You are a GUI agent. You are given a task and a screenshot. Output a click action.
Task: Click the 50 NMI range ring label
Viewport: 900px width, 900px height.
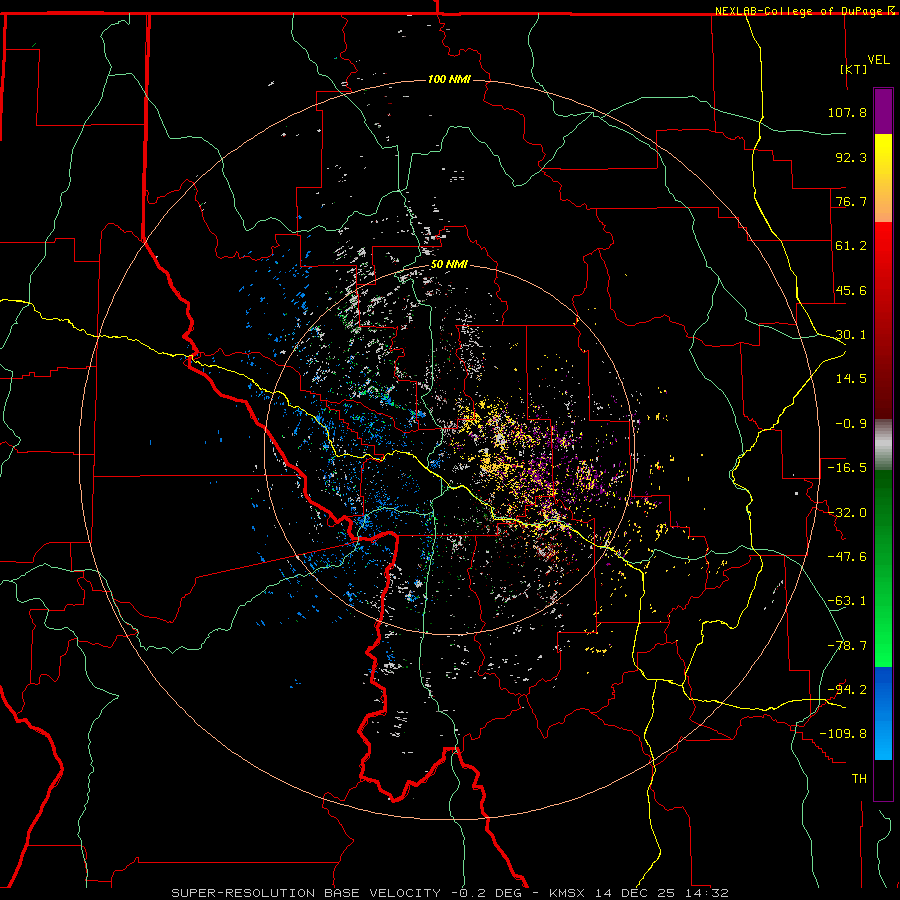(449, 265)
